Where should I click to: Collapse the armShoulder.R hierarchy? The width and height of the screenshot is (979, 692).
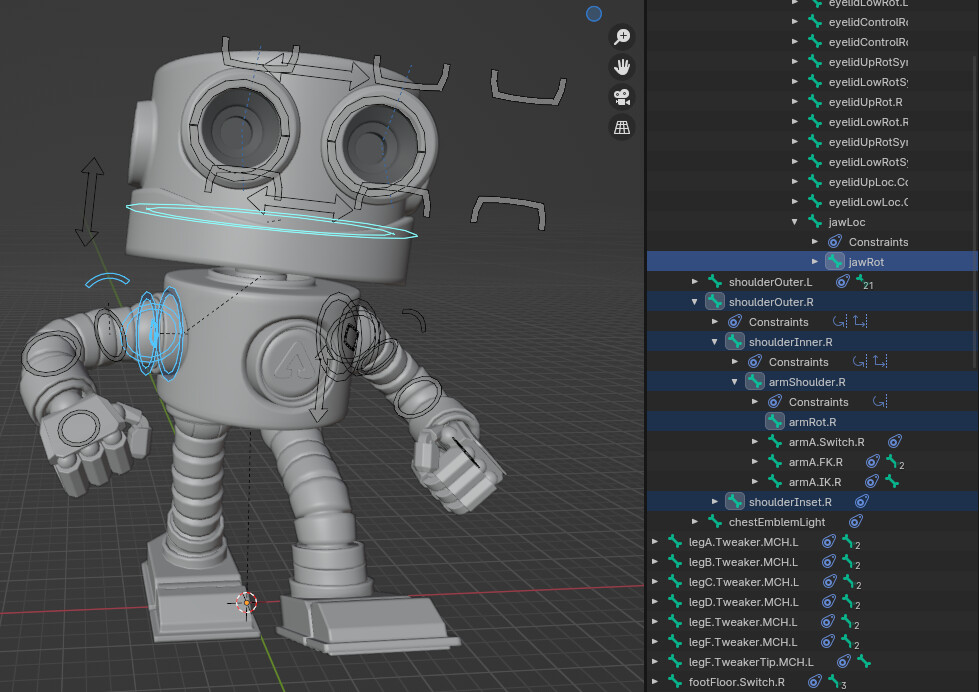pyautogui.click(x=735, y=381)
